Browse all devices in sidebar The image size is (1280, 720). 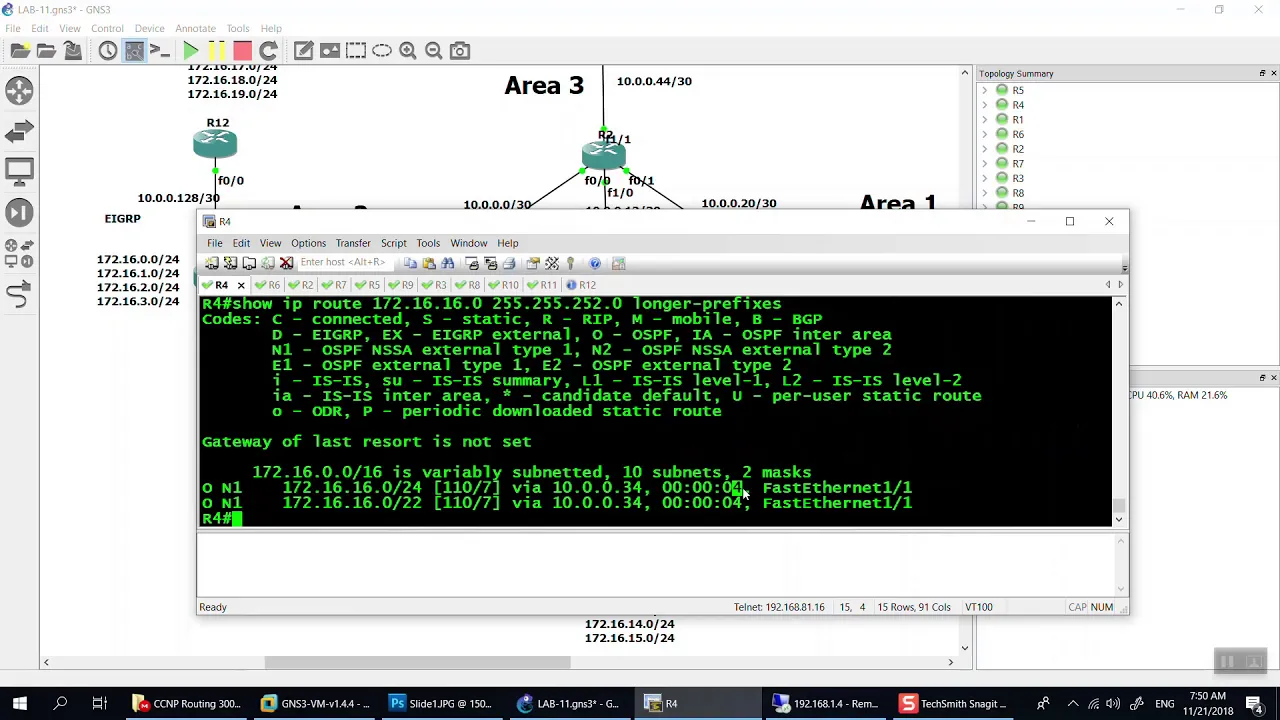pyautogui.click(x=19, y=252)
